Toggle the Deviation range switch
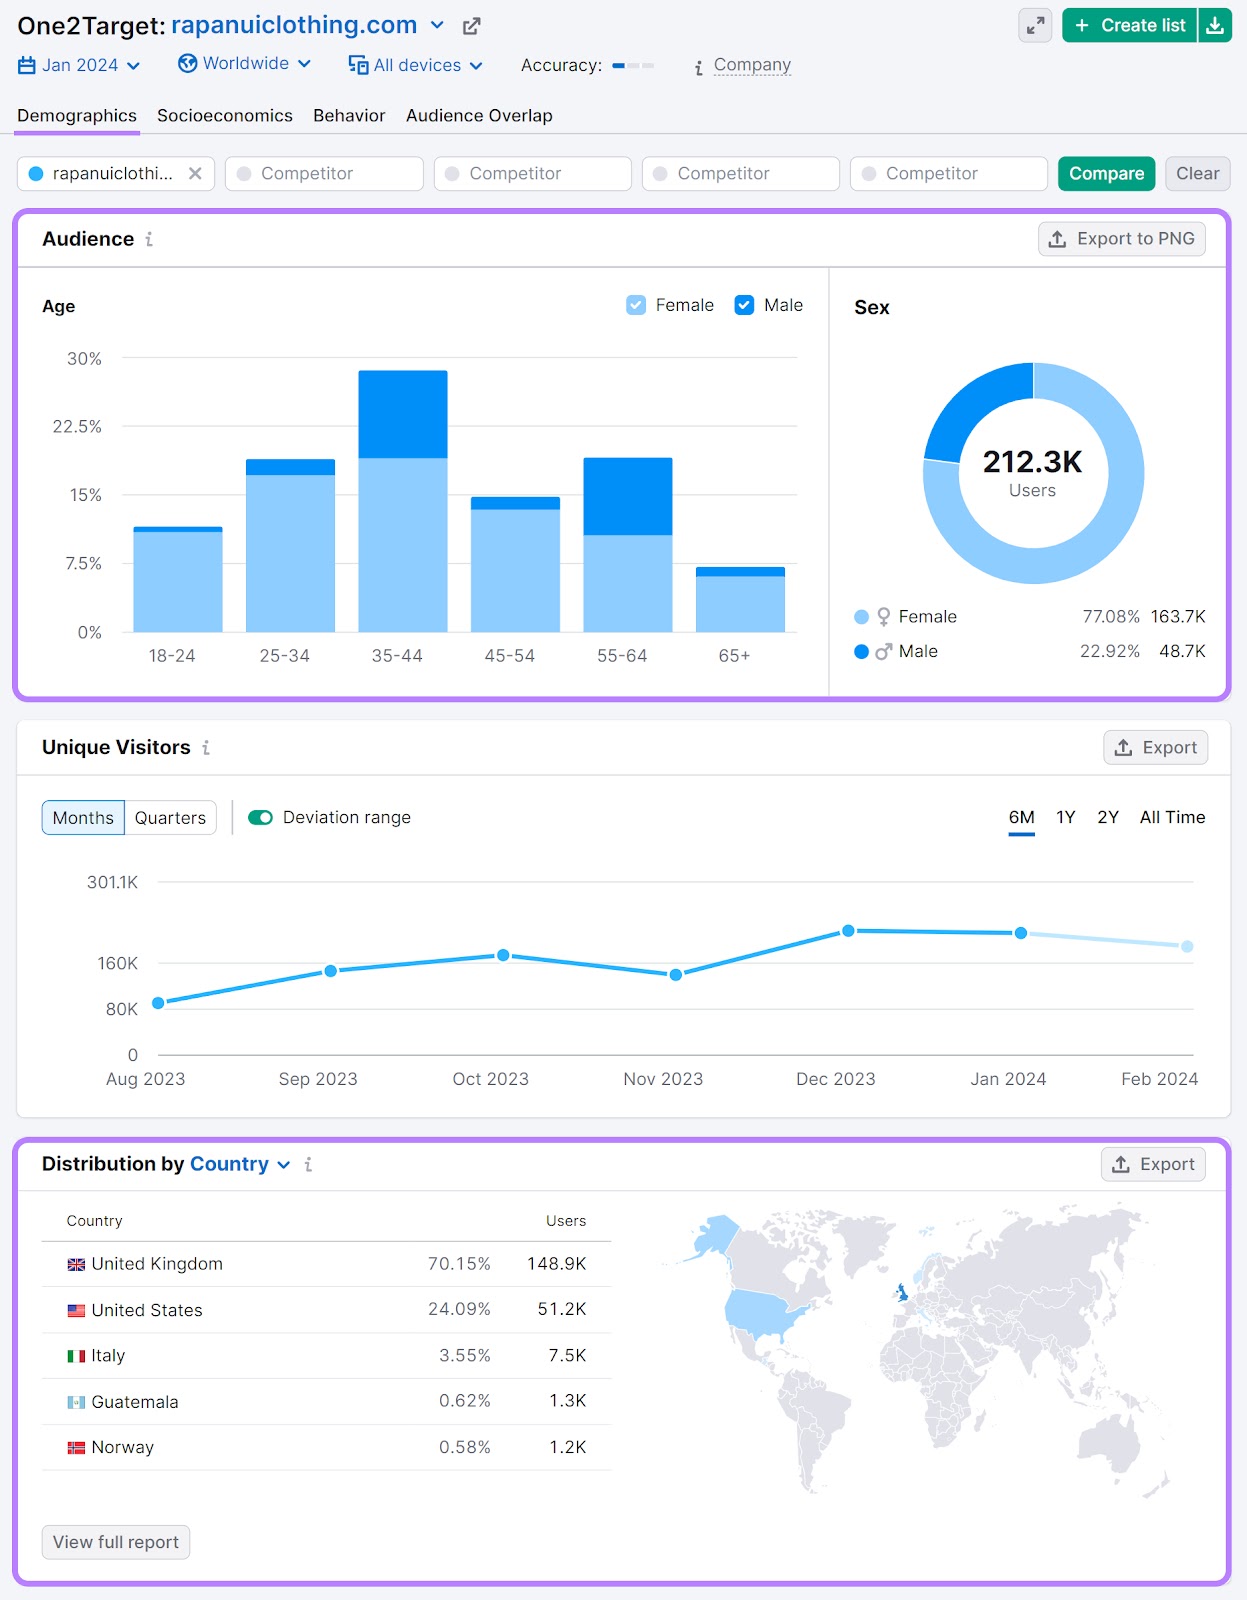The height and width of the screenshot is (1600, 1247). pyautogui.click(x=261, y=818)
